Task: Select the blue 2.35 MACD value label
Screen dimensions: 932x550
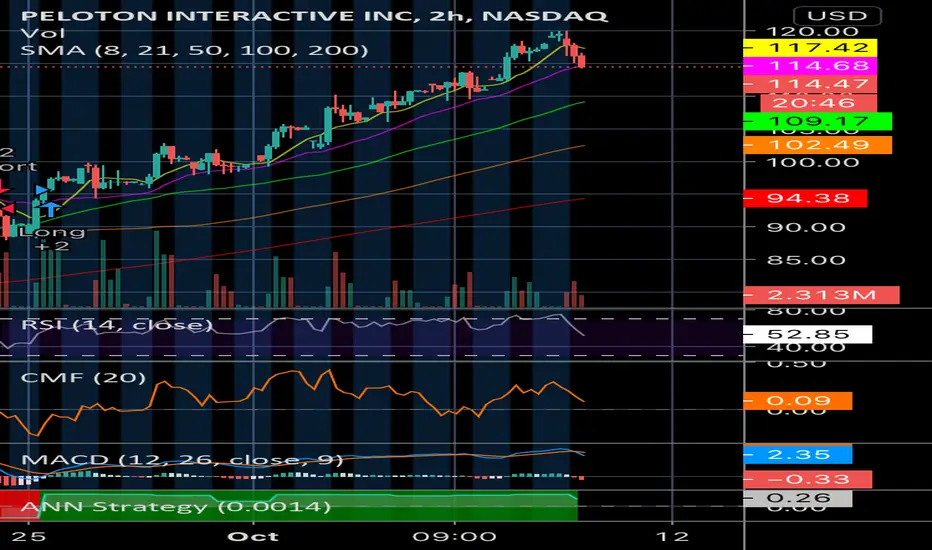Action: (798, 455)
